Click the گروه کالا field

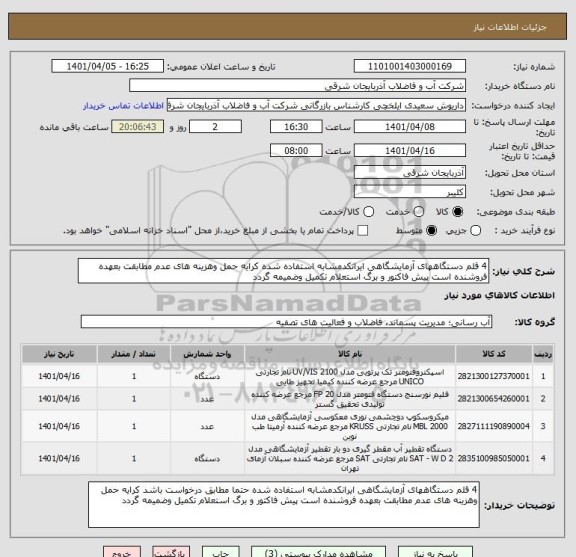(286, 322)
